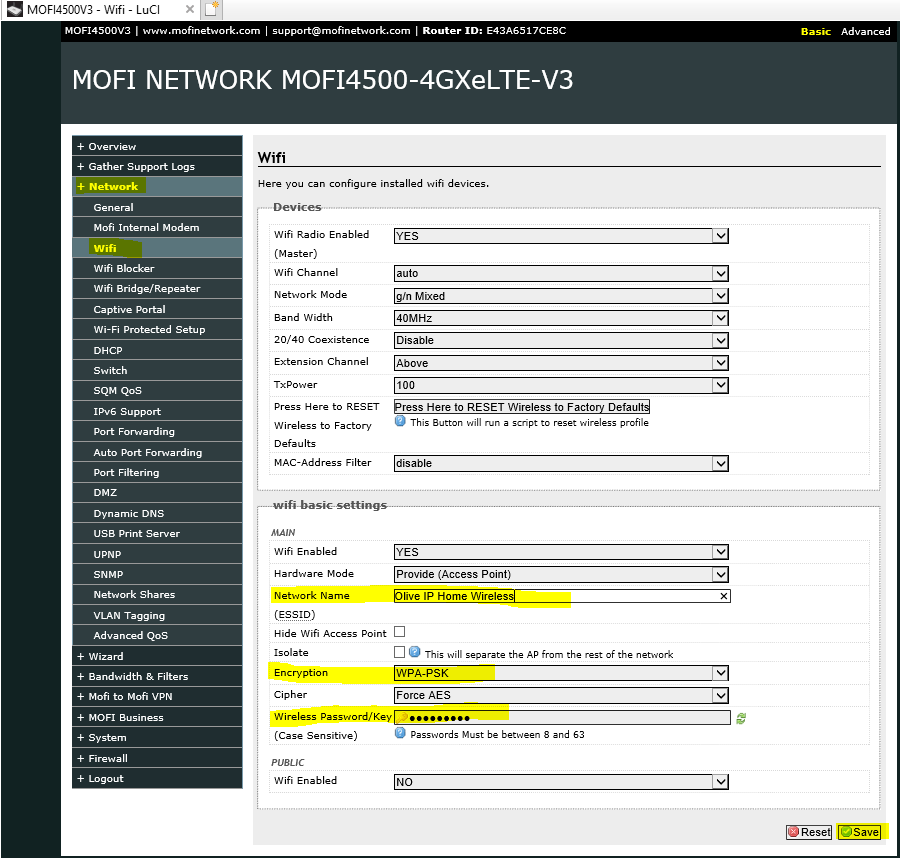The height and width of the screenshot is (858, 900).
Task: Open the Advanced QoS page
Action: pos(157,635)
